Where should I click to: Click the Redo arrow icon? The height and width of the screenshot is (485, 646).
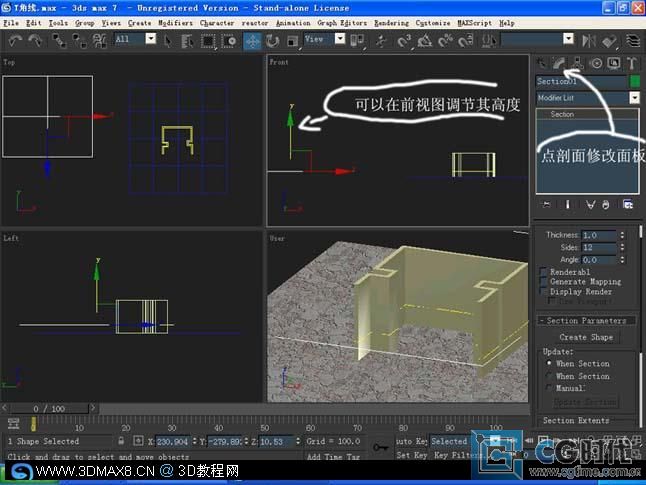point(35,40)
